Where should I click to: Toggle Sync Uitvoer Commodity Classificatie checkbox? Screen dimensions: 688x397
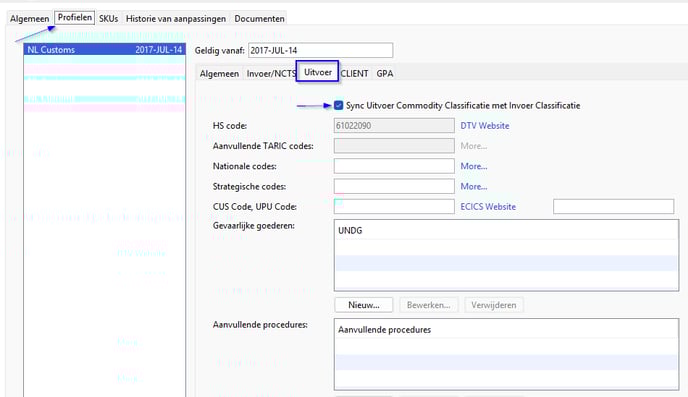point(338,105)
